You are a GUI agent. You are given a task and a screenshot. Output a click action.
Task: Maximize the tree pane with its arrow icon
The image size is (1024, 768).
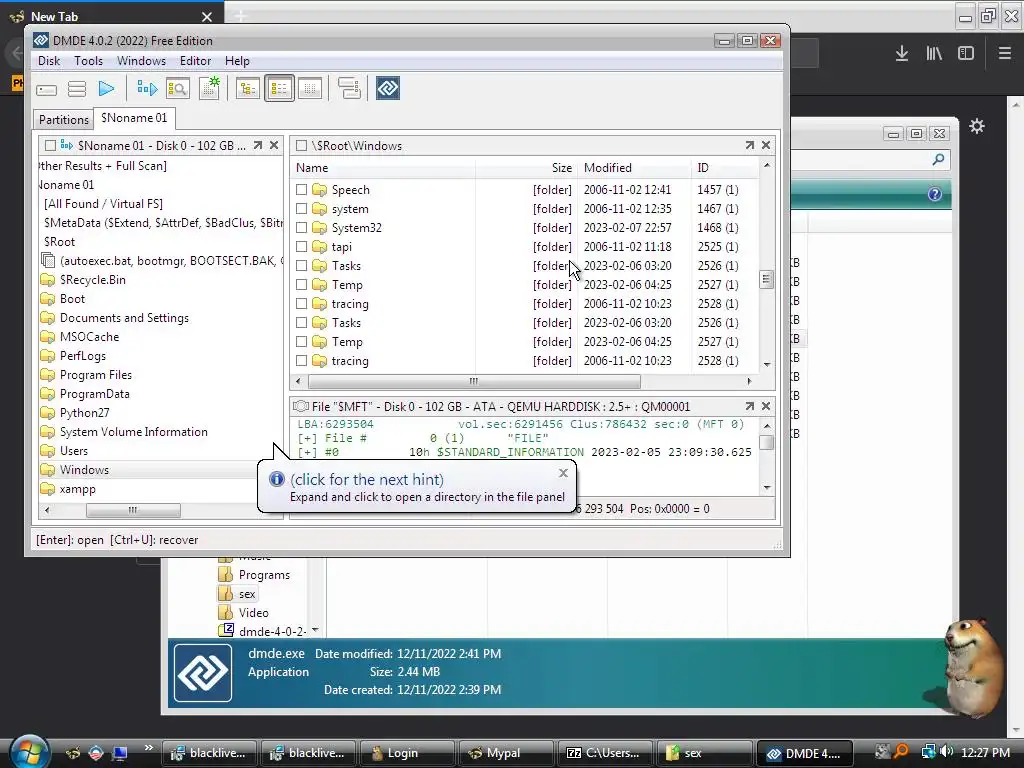(258, 145)
